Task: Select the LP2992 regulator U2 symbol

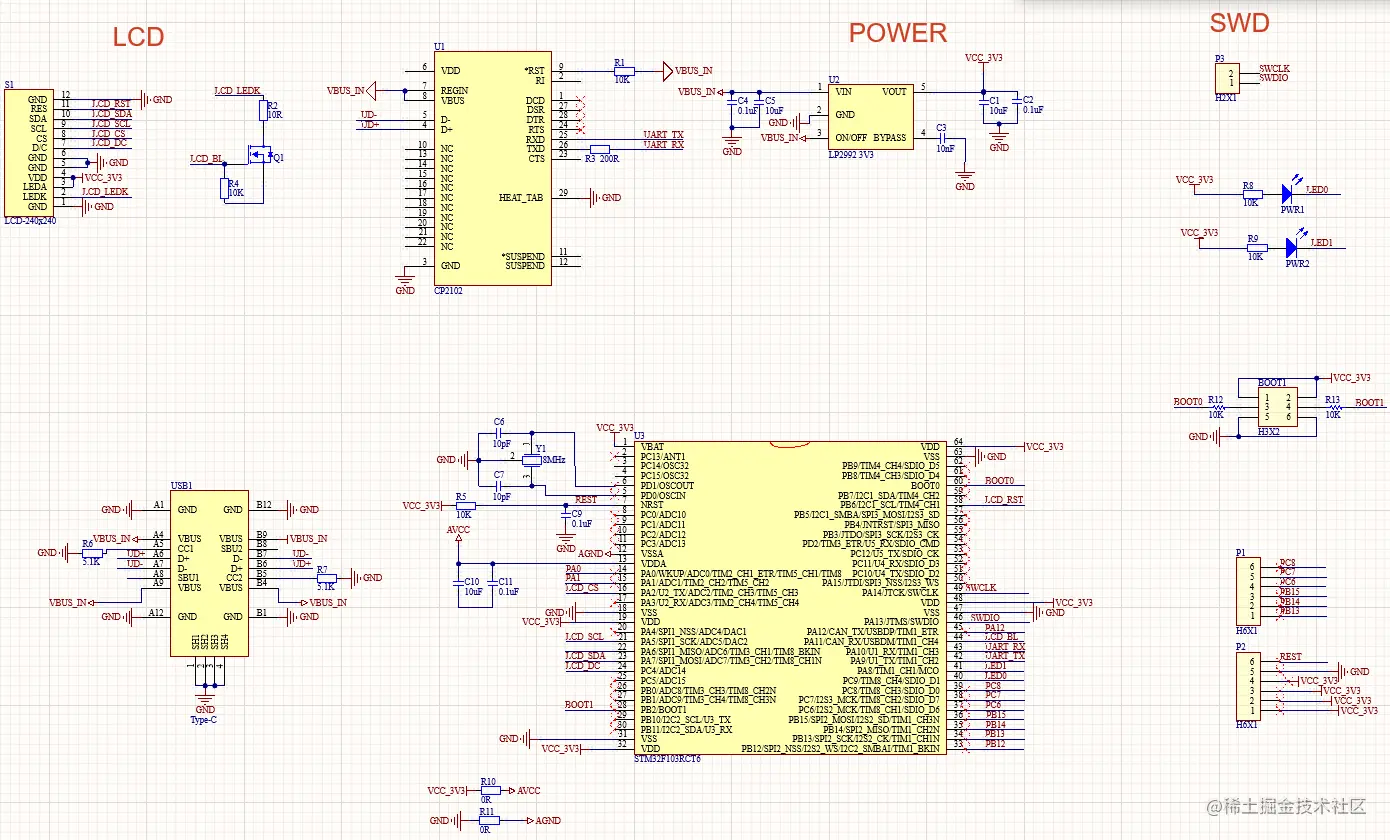Action: [x=870, y=115]
